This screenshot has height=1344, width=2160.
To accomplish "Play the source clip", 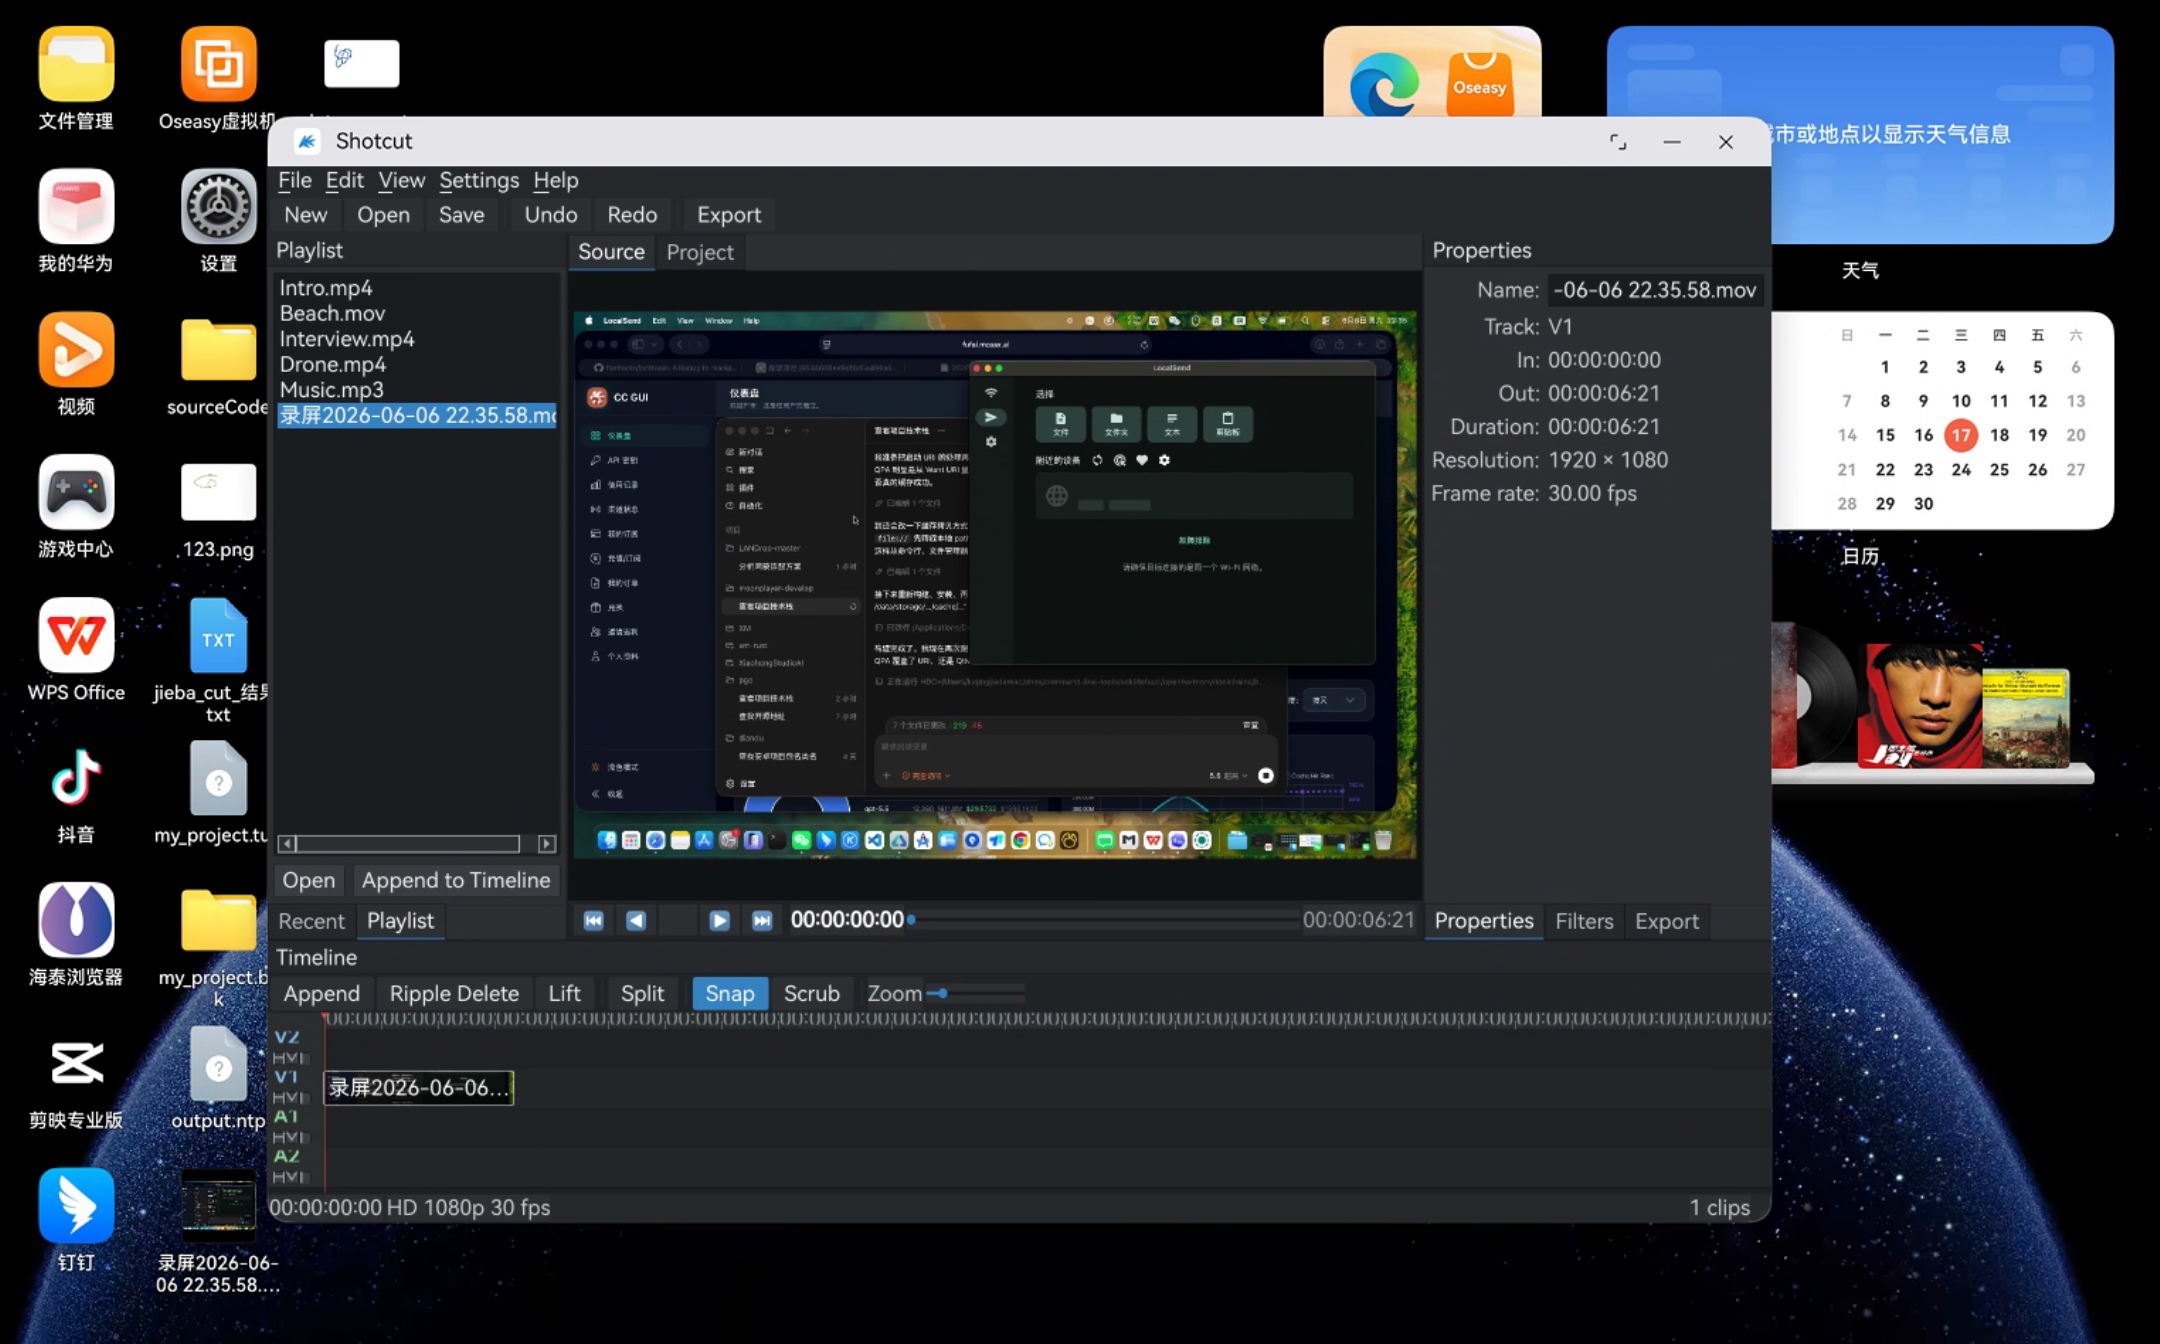I will [x=719, y=920].
